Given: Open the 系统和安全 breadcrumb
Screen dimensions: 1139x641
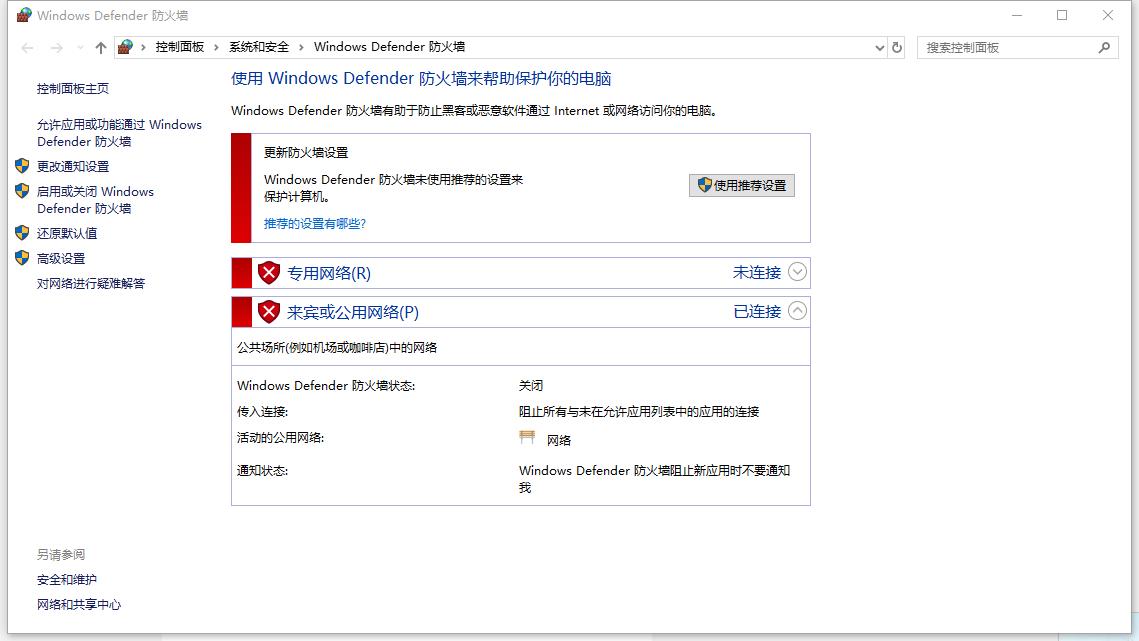Looking at the screenshot, I should click(259, 47).
